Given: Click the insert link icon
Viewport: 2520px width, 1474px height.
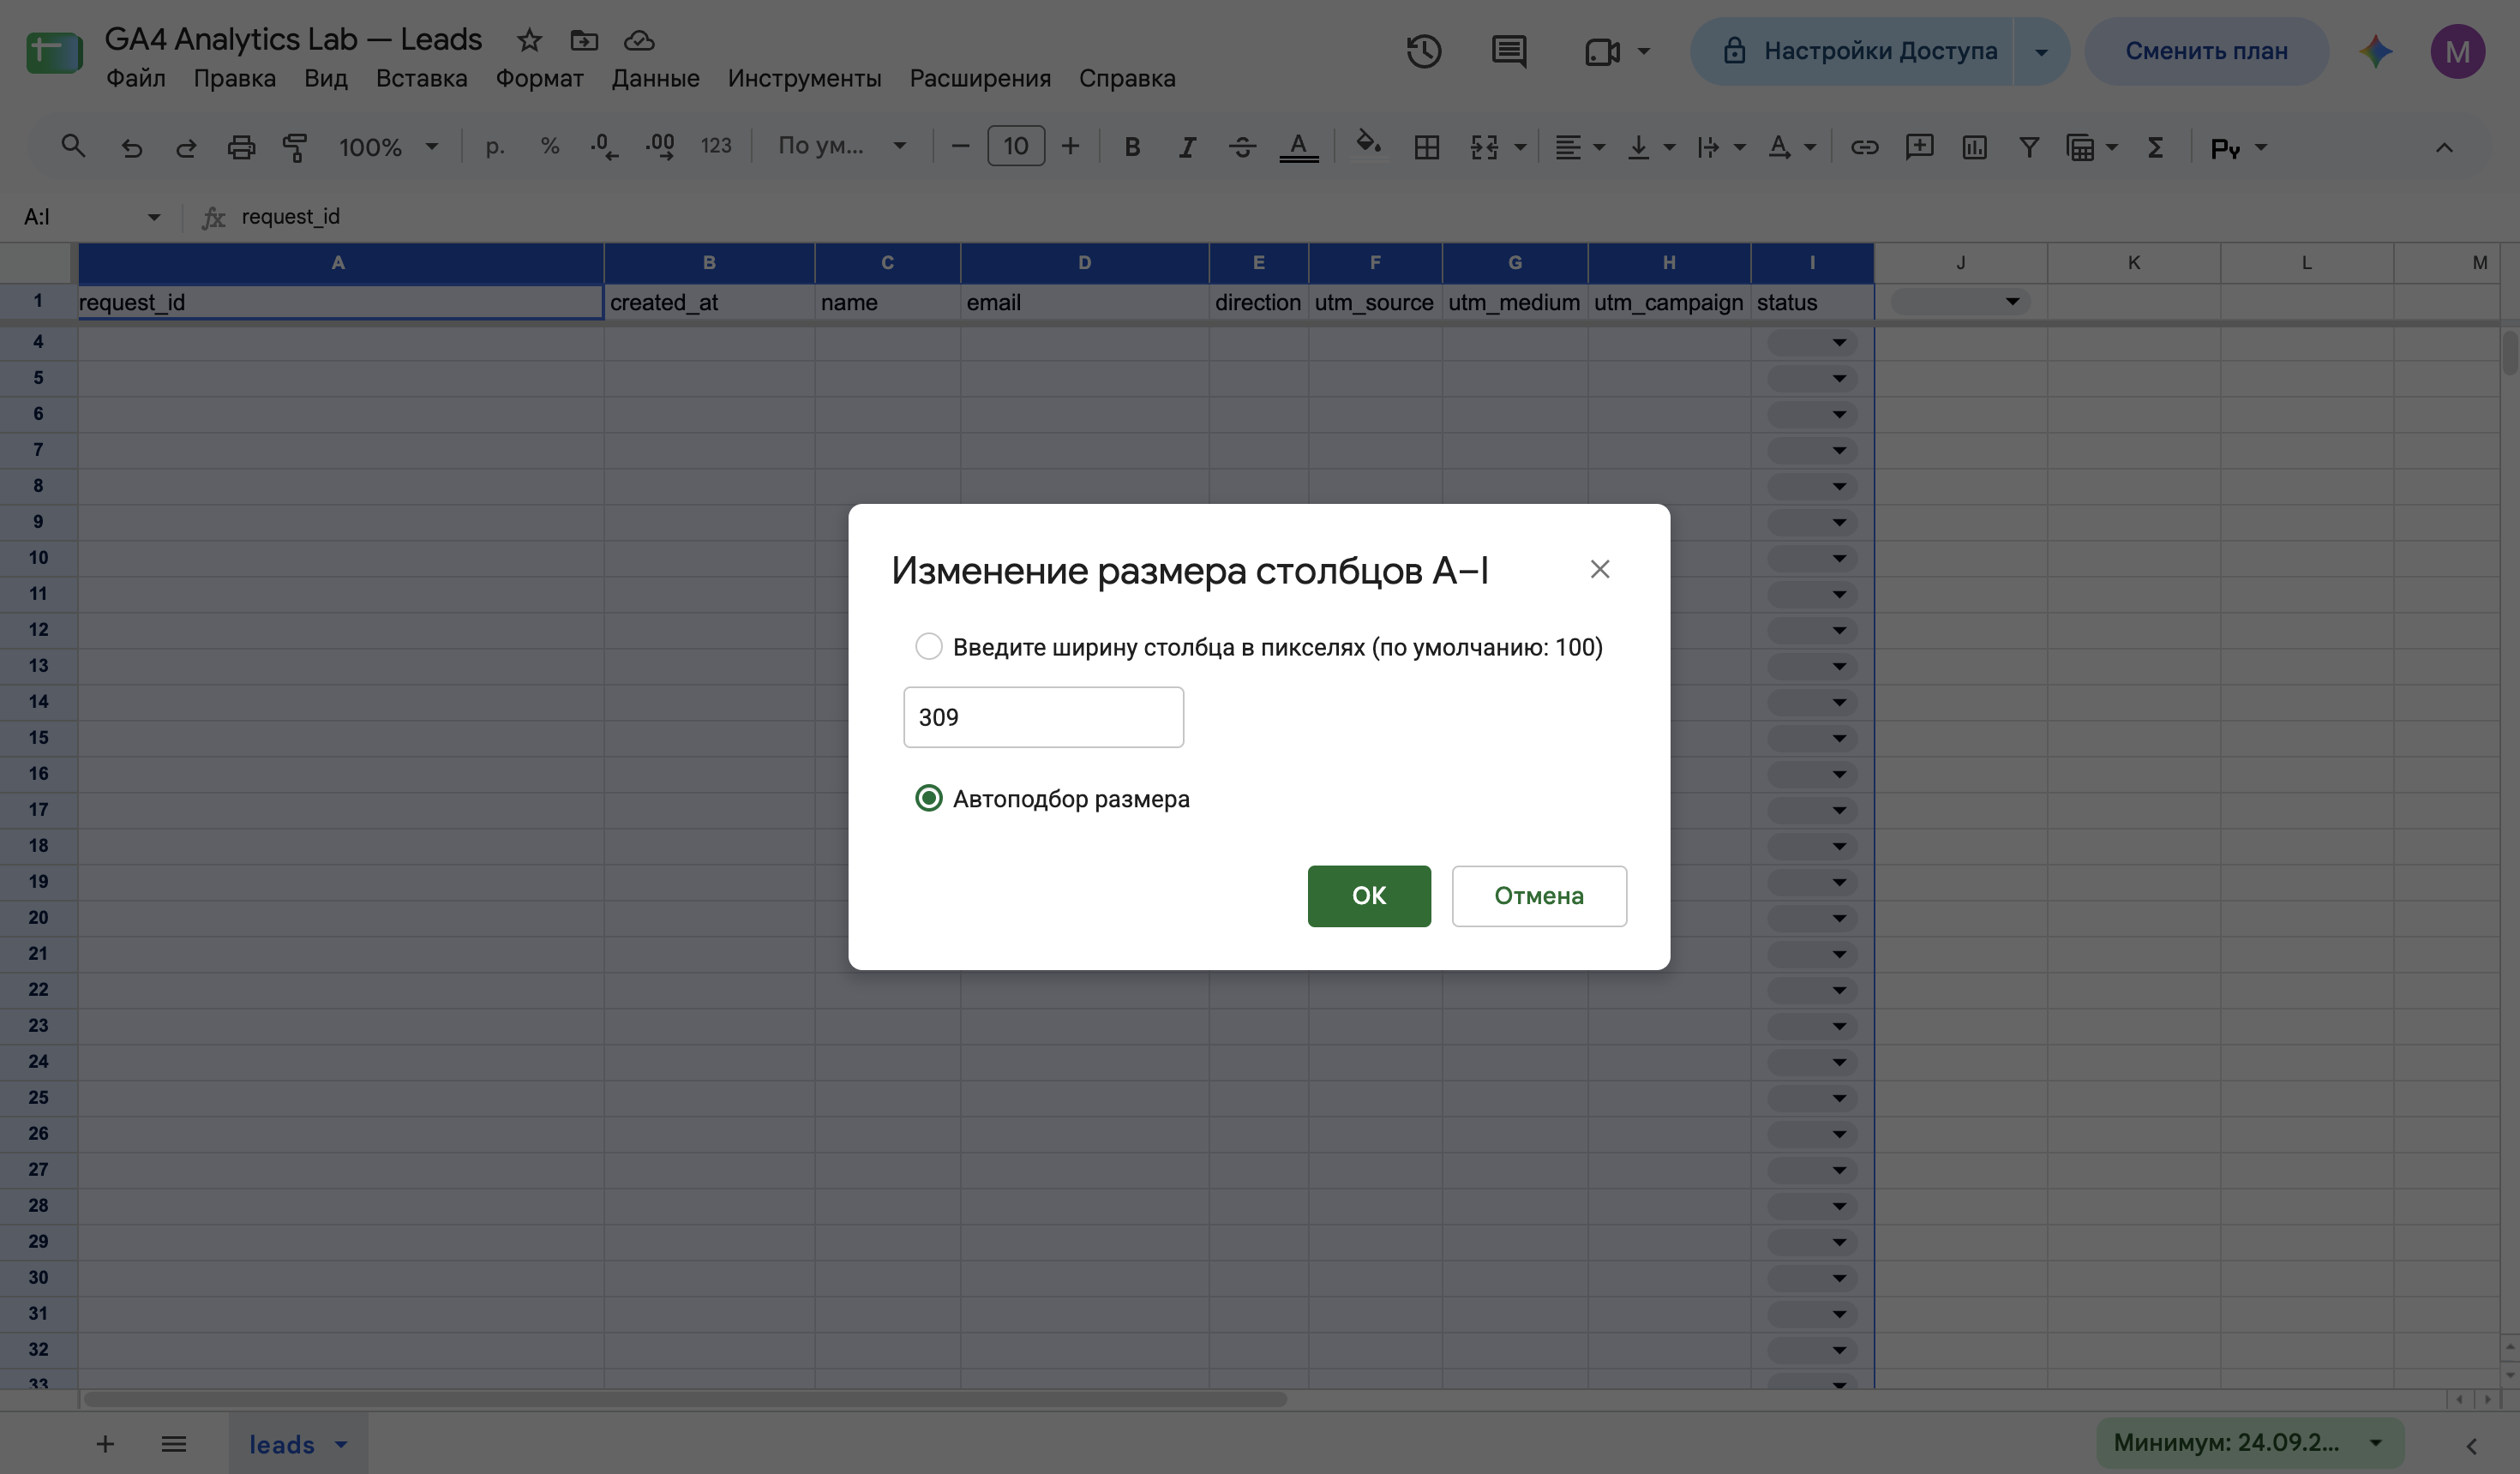Looking at the screenshot, I should coord(1864,147).
